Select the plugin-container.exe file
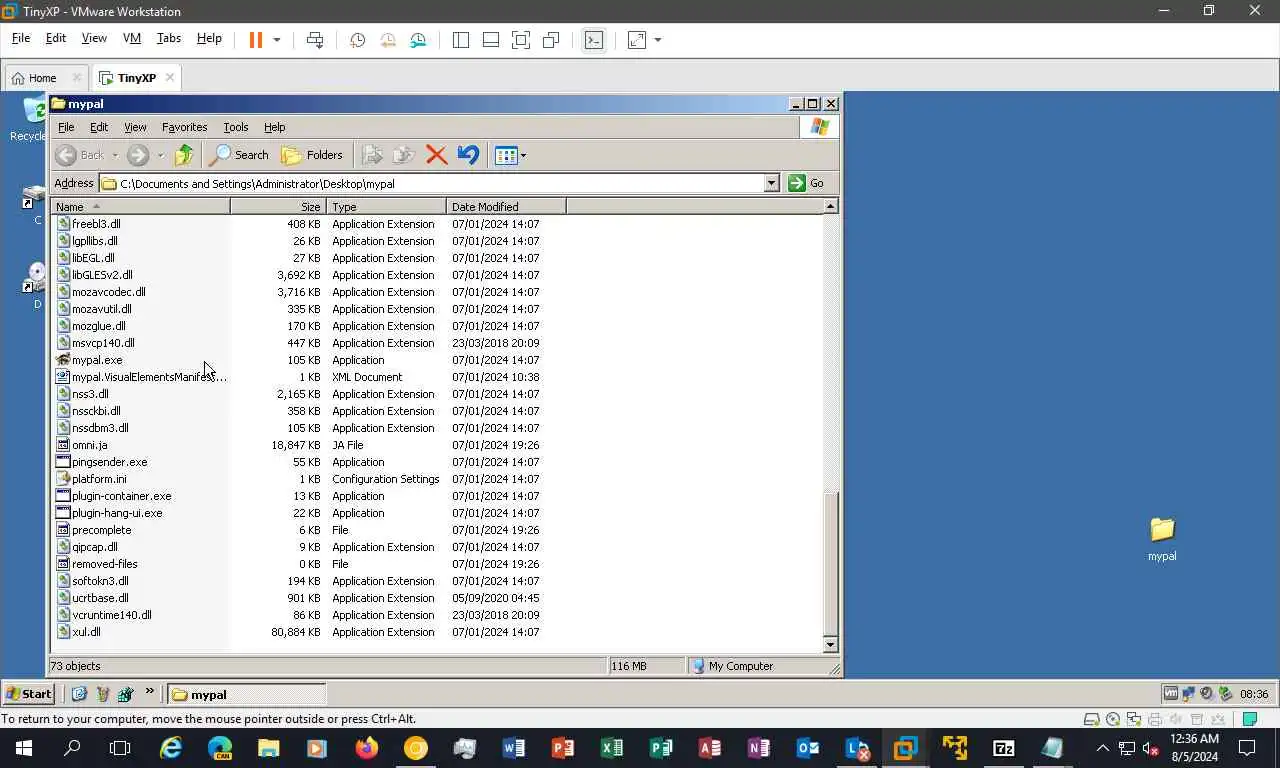 pos(121,496)
